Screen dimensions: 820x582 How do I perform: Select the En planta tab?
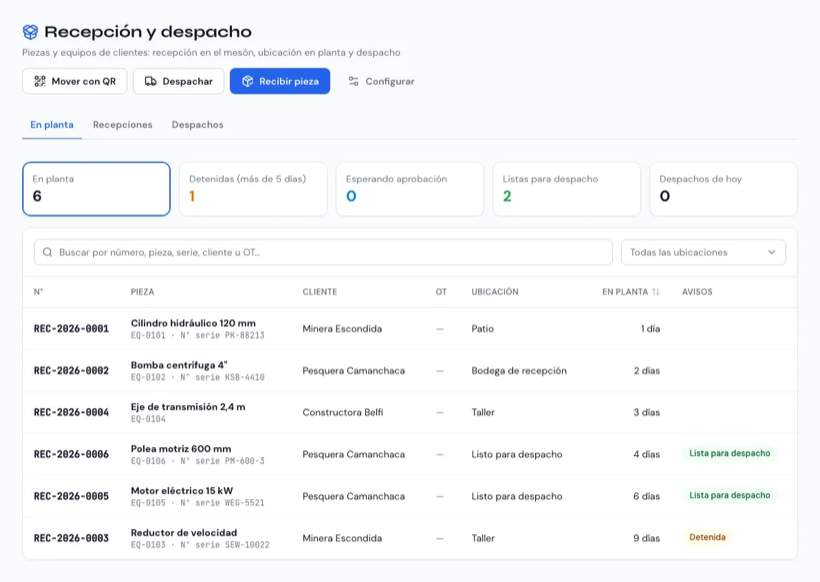point(52,124)
